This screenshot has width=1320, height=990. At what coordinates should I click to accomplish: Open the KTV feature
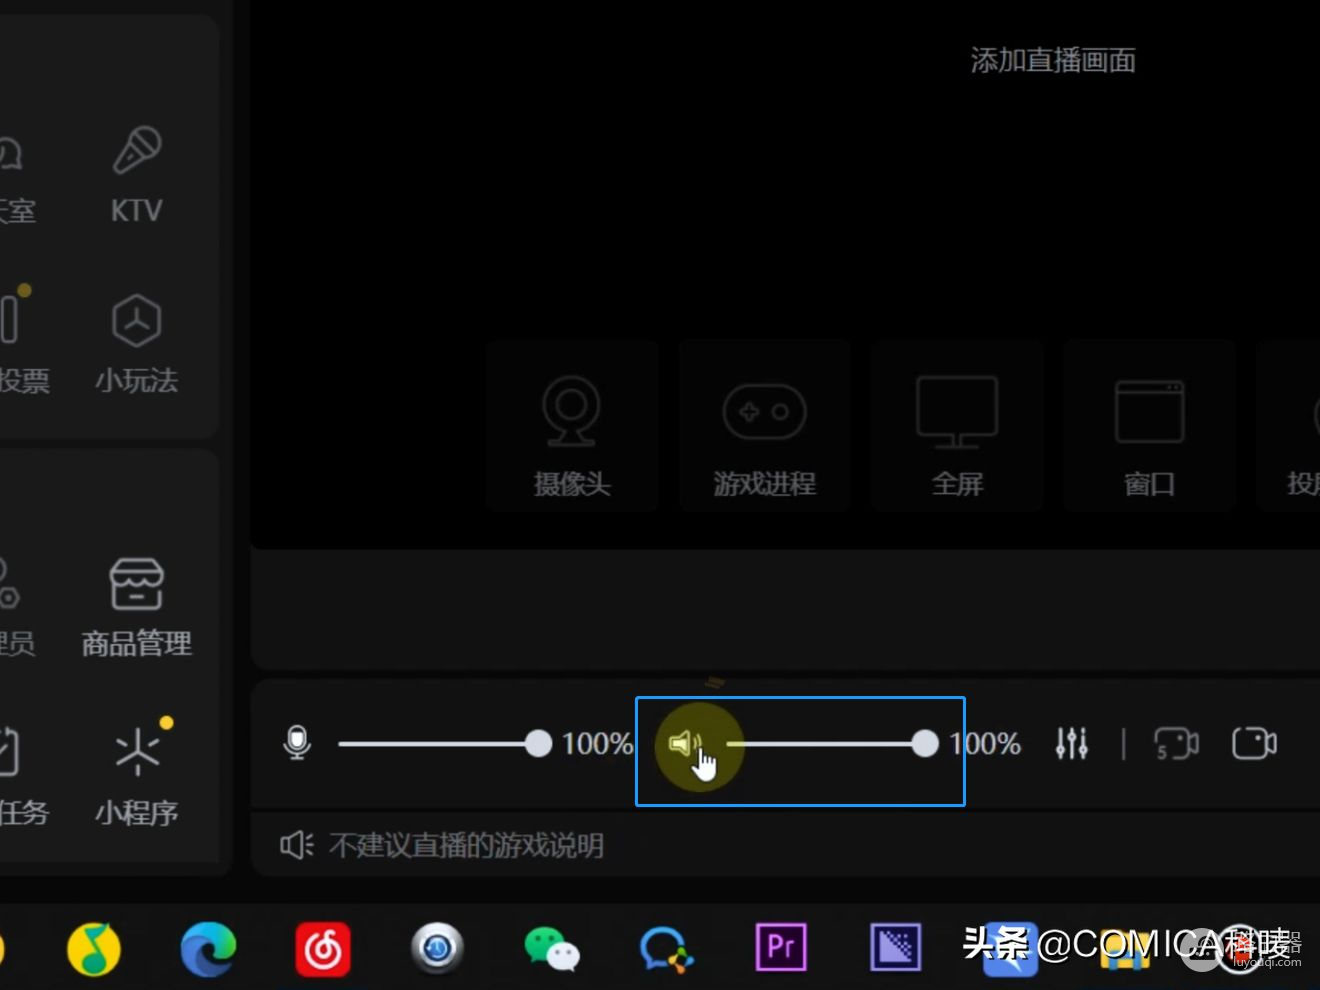[136, 174]
